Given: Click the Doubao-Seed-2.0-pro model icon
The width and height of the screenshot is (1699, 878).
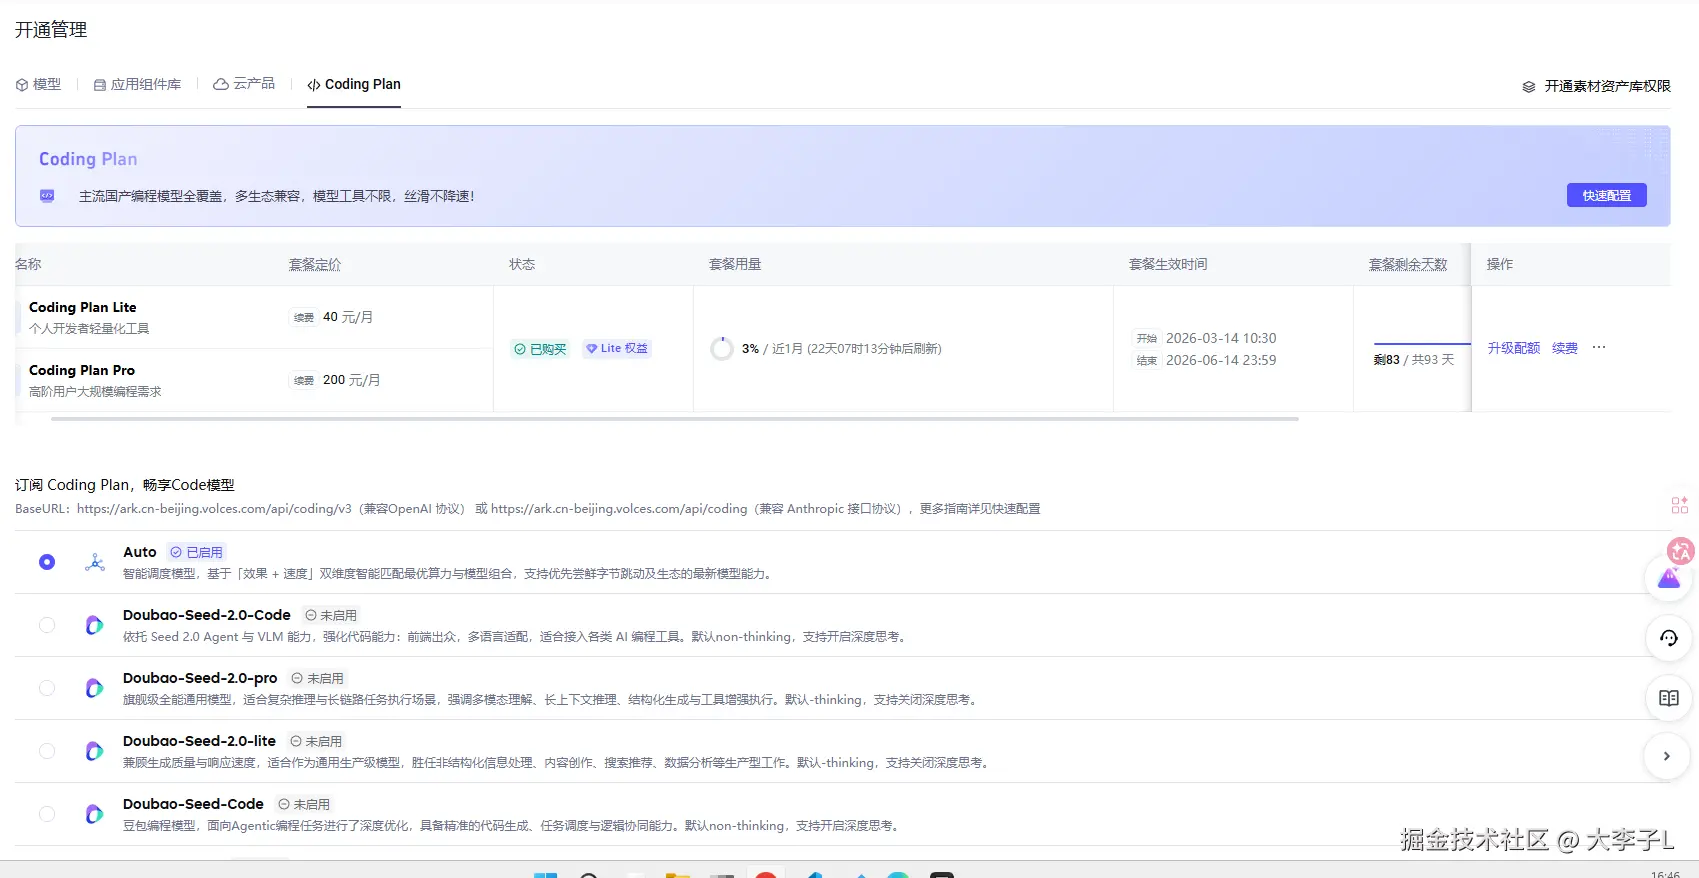Looking at the screenshot, I should (94, 688).
